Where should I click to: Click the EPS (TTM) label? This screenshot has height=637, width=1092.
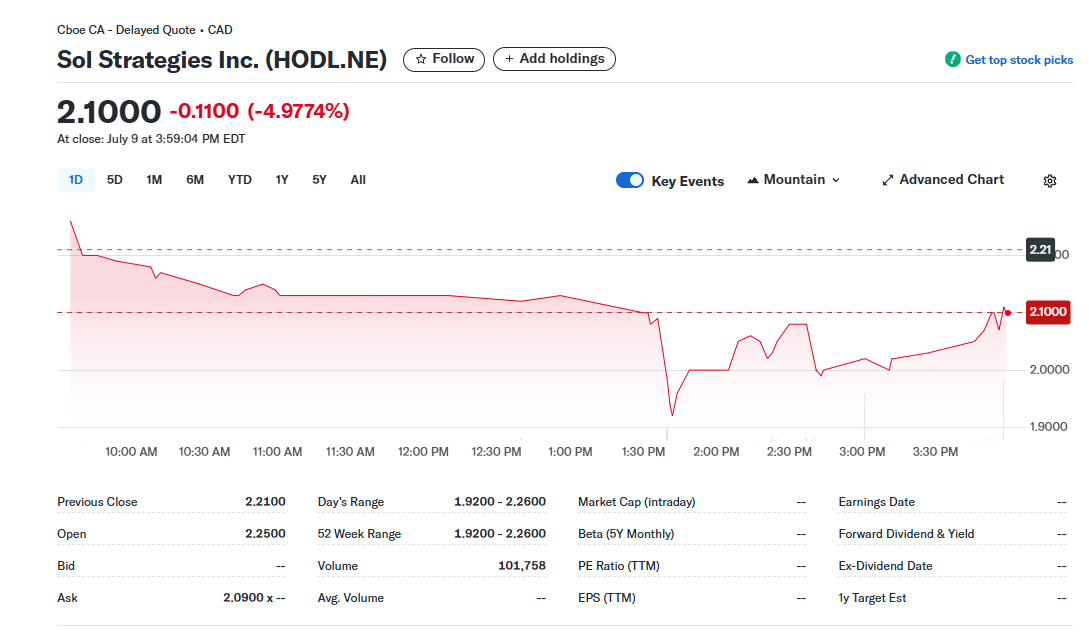pos(607,598)
